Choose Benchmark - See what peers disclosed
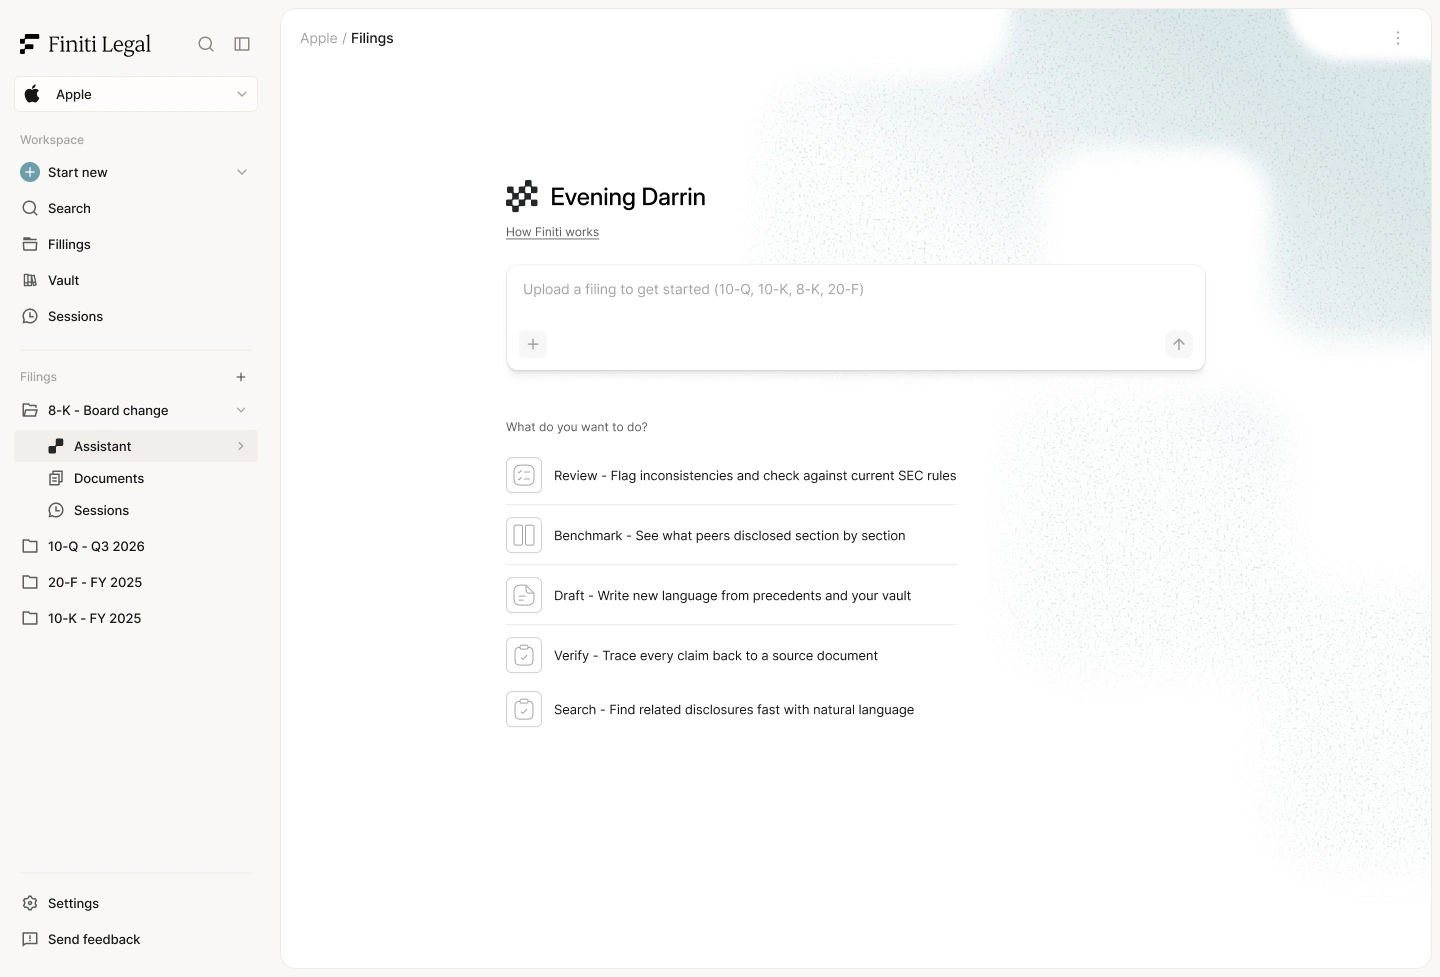The width and height of the screenshot is (1440, 977). point(731,536)
